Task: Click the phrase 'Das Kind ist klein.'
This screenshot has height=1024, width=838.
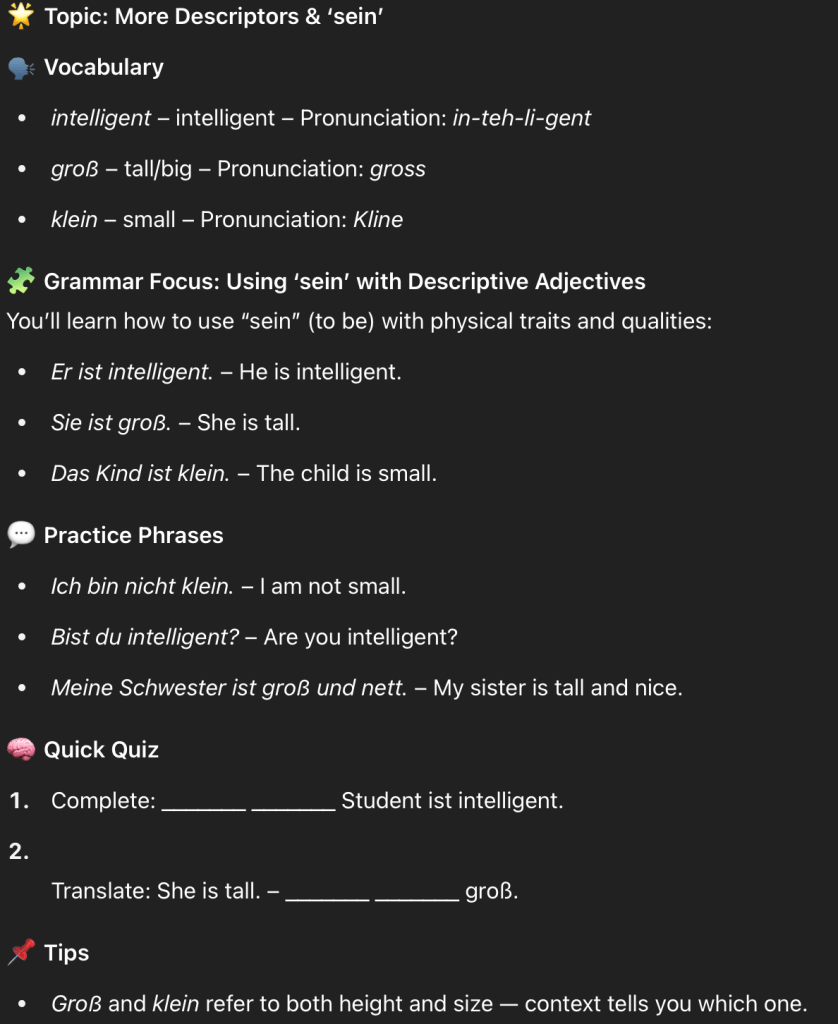Action: tap(138, 474)
